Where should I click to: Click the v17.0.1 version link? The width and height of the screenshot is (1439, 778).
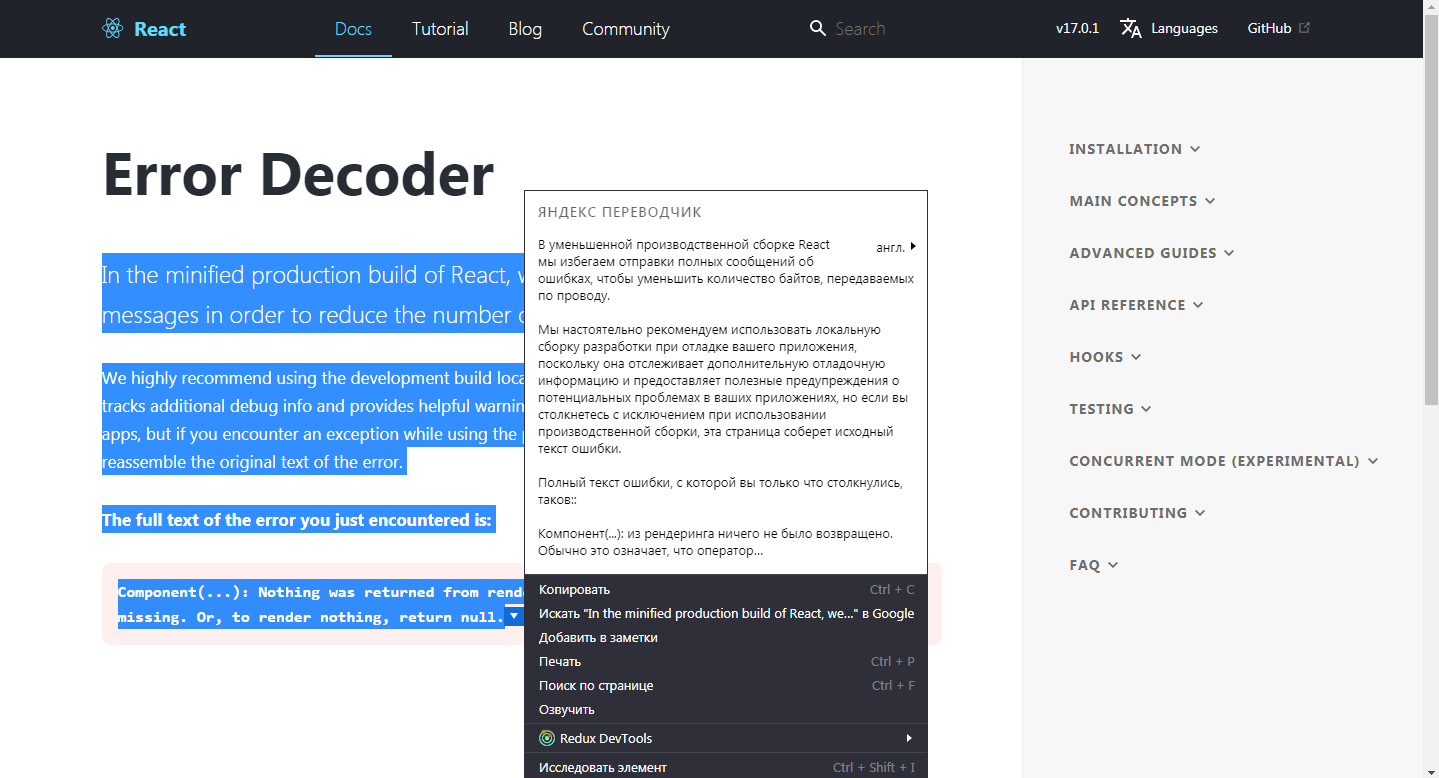click(1077, 29)
